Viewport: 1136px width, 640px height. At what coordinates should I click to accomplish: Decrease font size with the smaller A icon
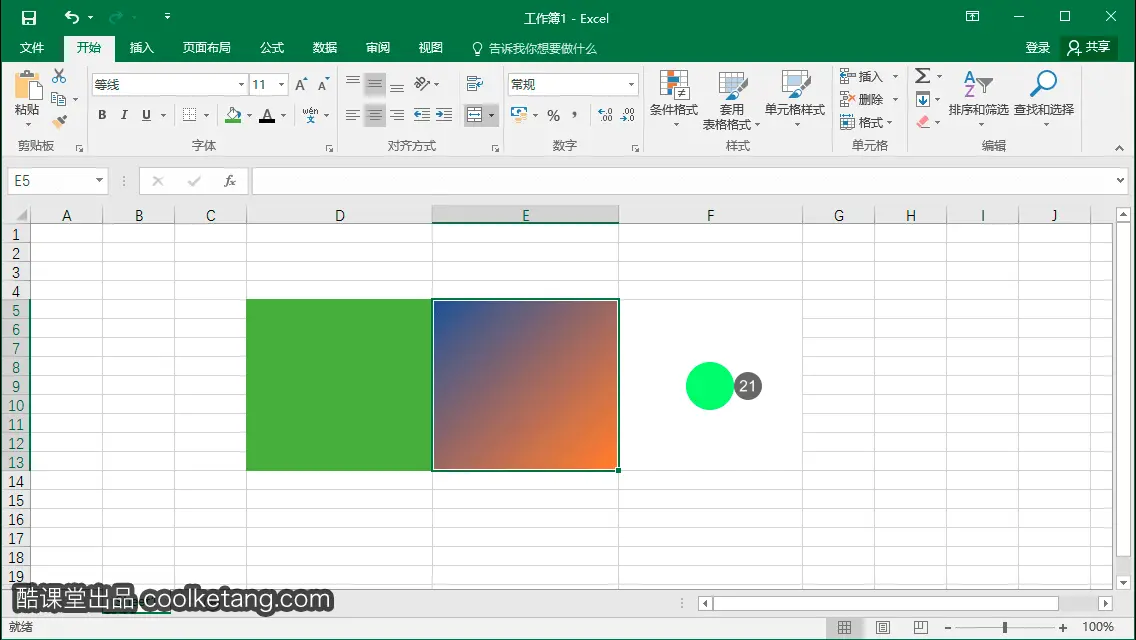pyautogui.click(x=323, y=85)
